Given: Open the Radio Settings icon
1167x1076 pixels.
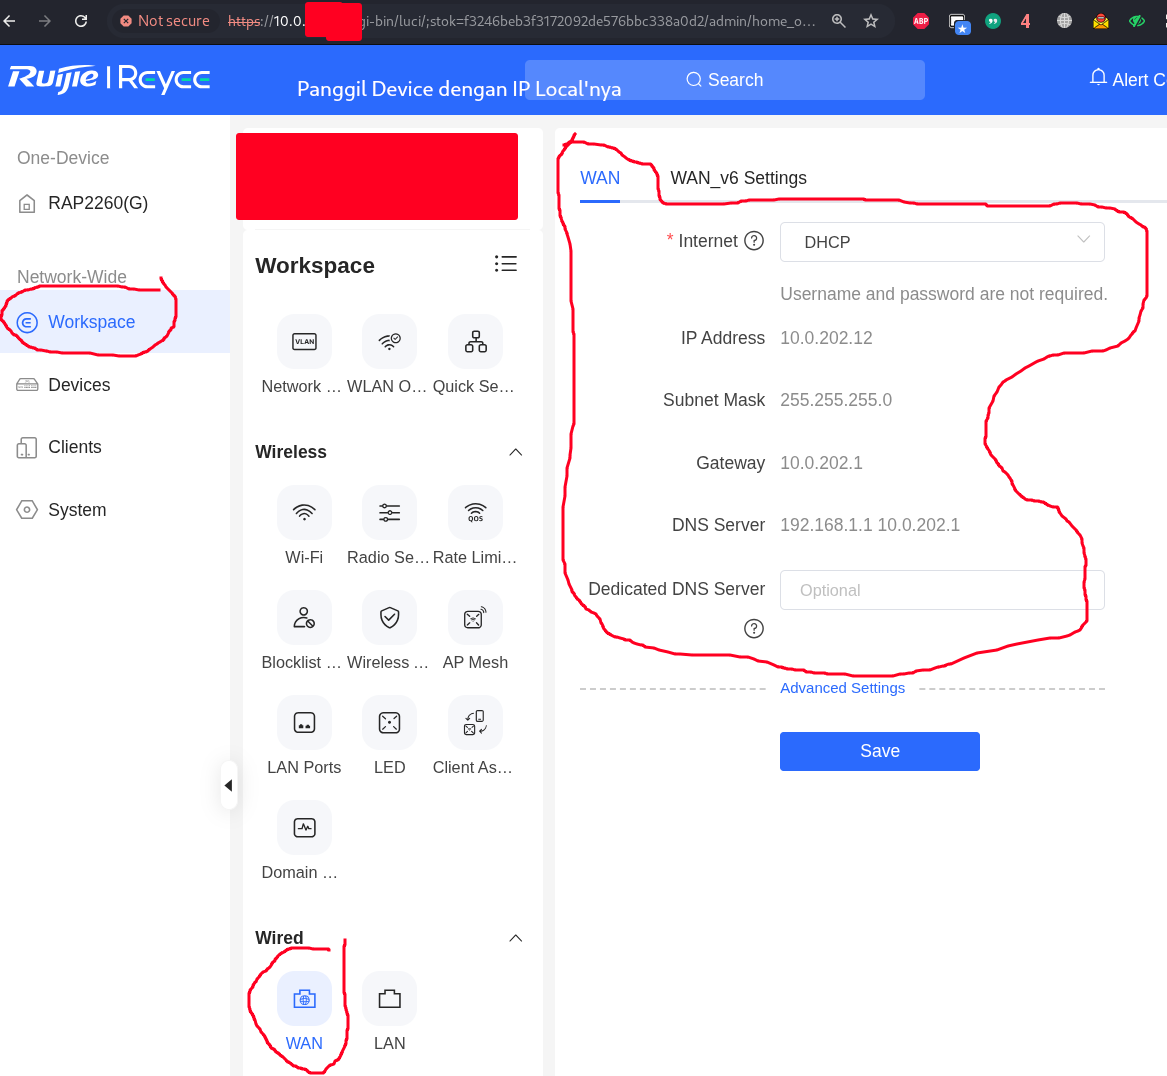Looking at the screenshot, I should point(389,513).
